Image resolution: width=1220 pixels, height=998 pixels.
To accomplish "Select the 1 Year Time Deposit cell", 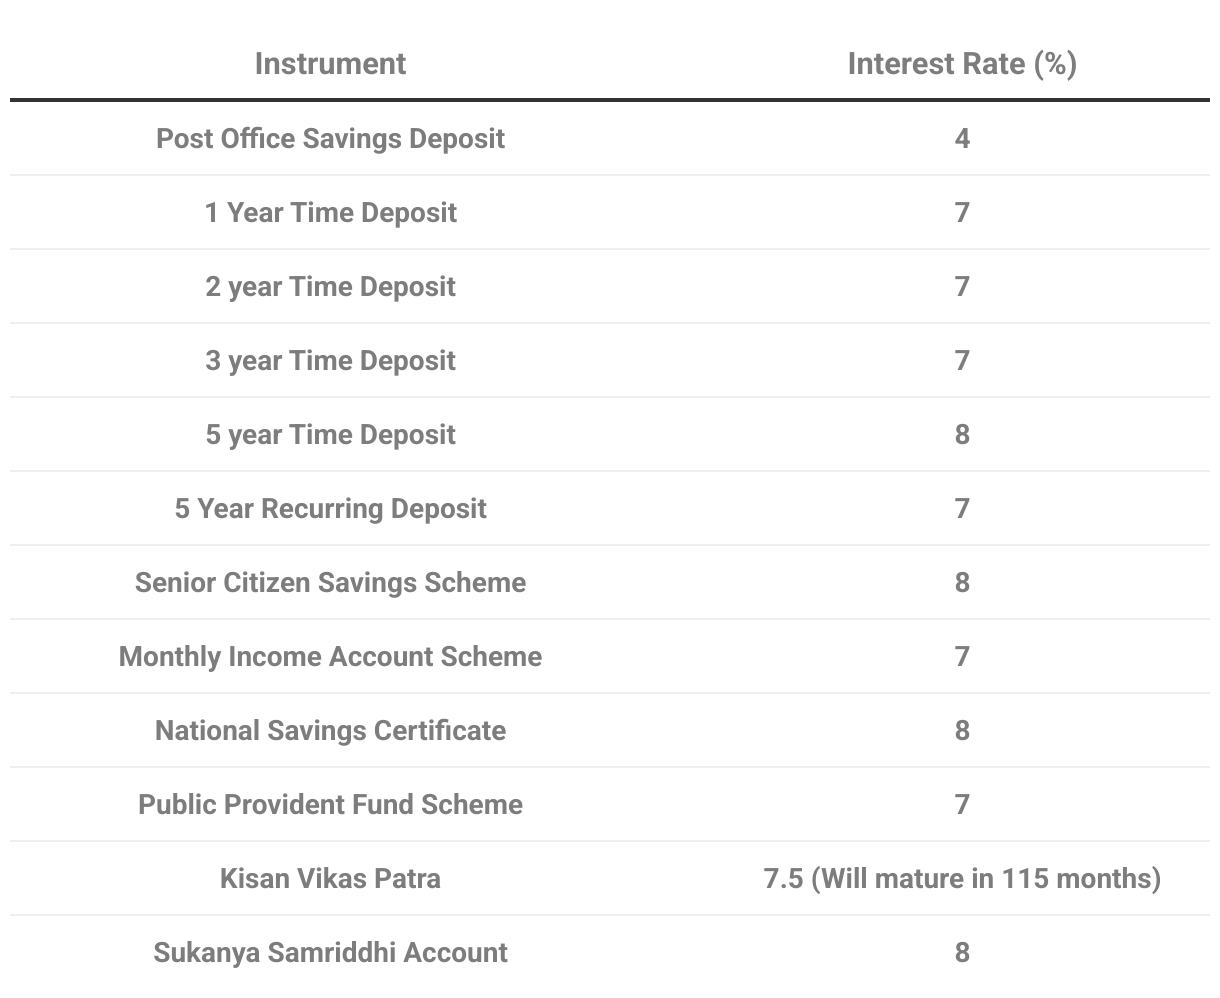I will click(x=330, y=213).
